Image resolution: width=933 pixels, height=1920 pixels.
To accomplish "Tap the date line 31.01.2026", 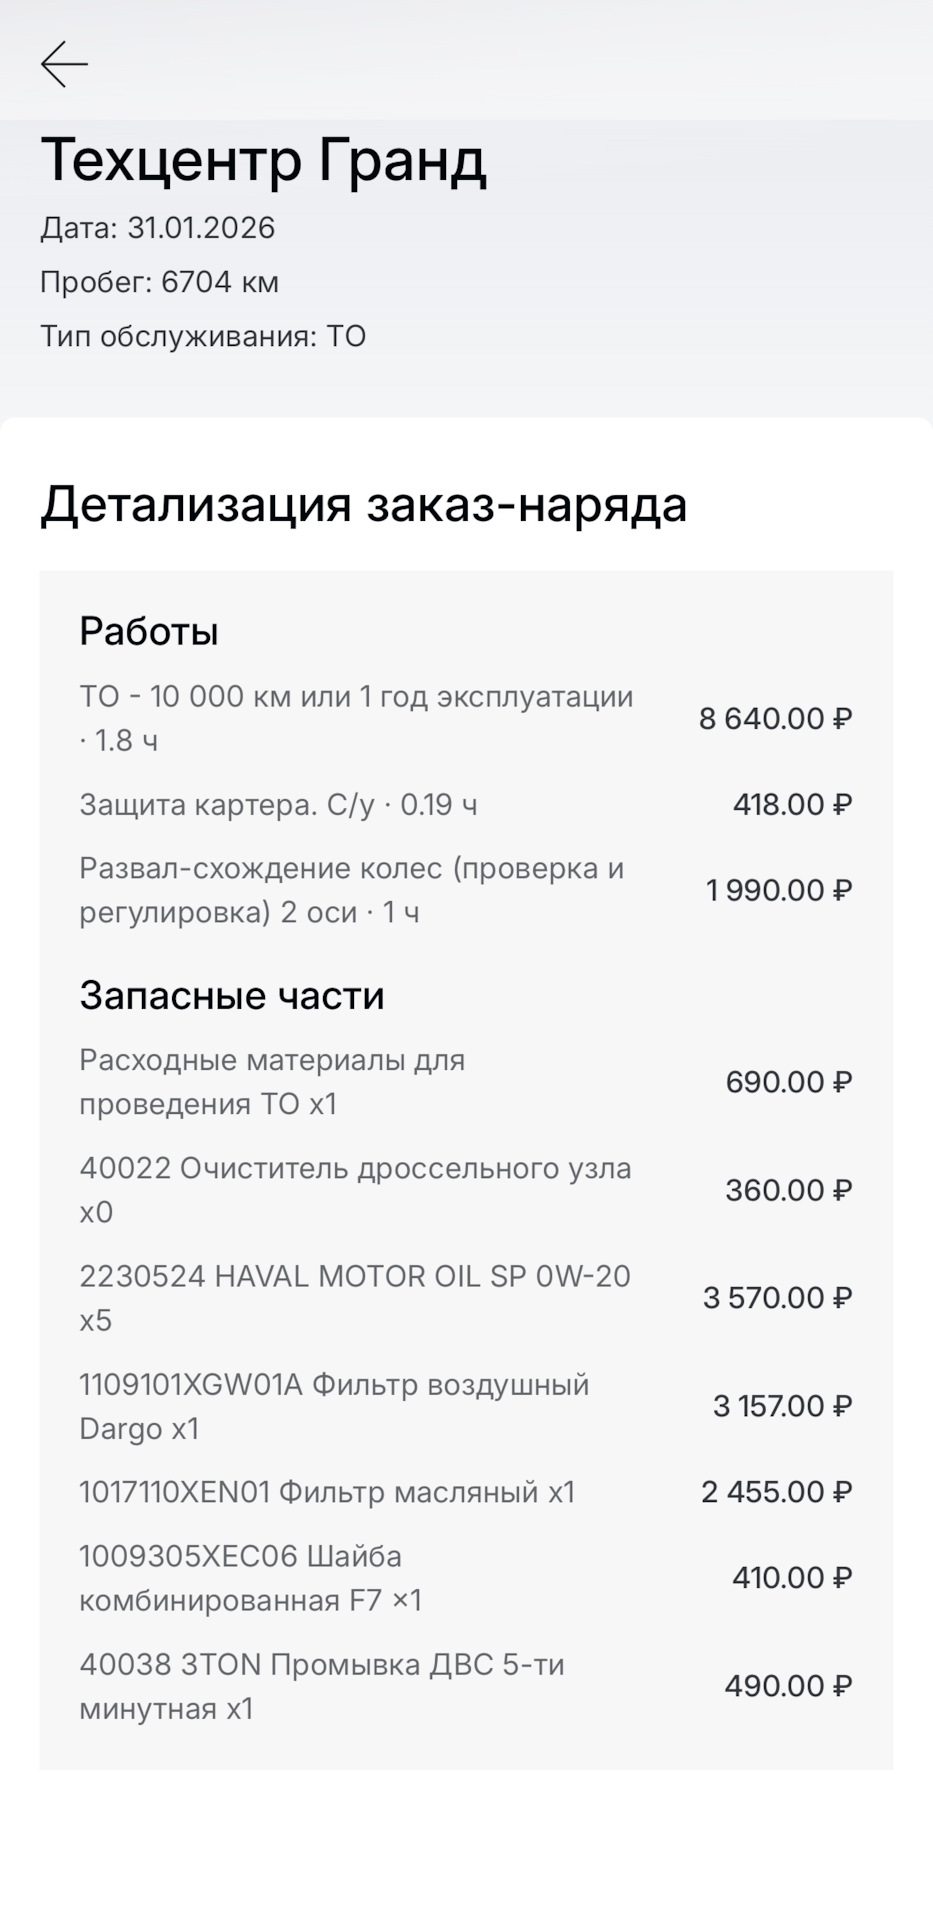I will coord(158,228).
